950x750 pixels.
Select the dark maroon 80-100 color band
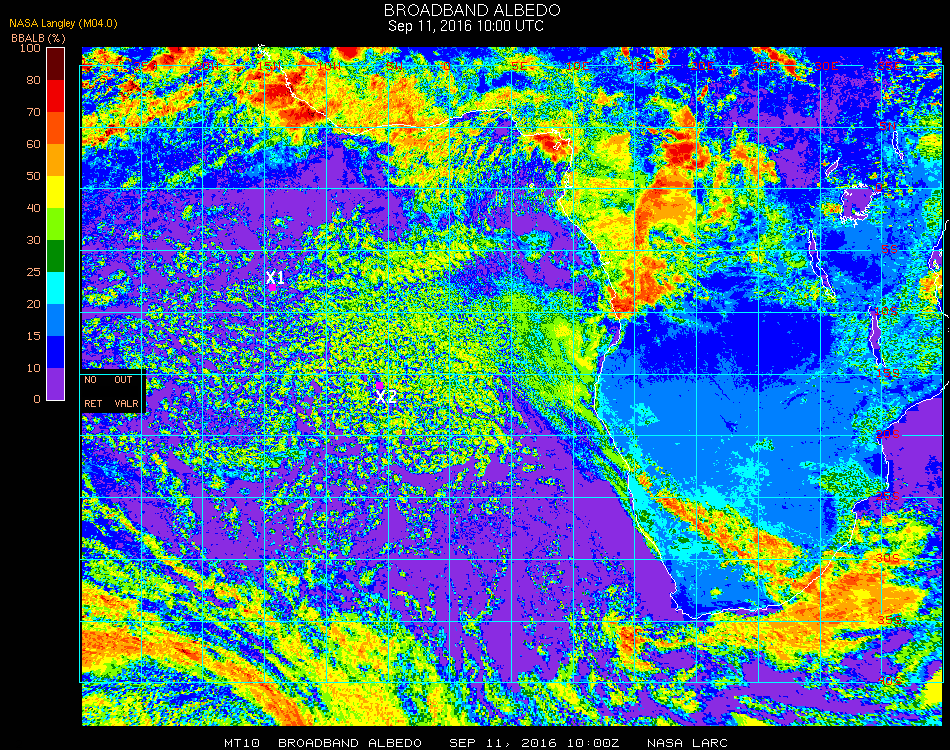click(x=56, y=64)
